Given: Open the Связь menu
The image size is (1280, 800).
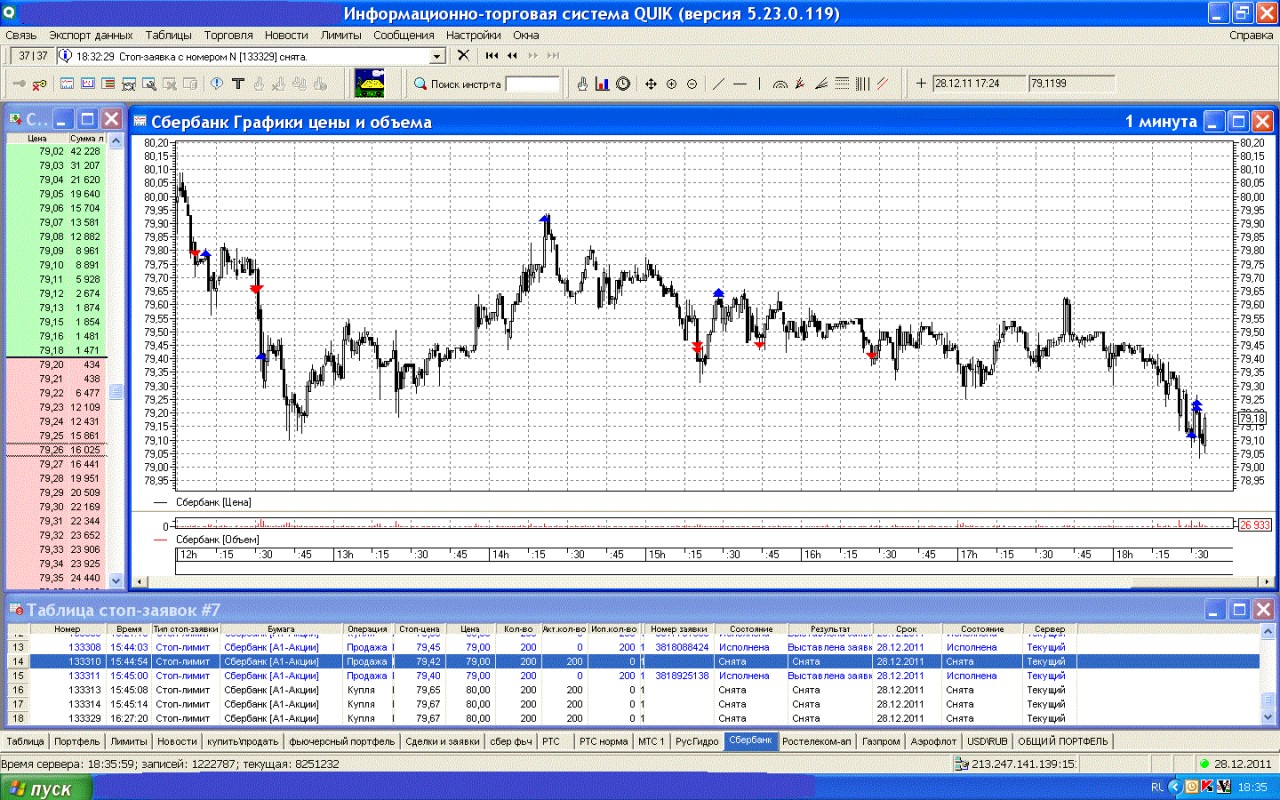Looking at the screenshot, I should point(20,35).
